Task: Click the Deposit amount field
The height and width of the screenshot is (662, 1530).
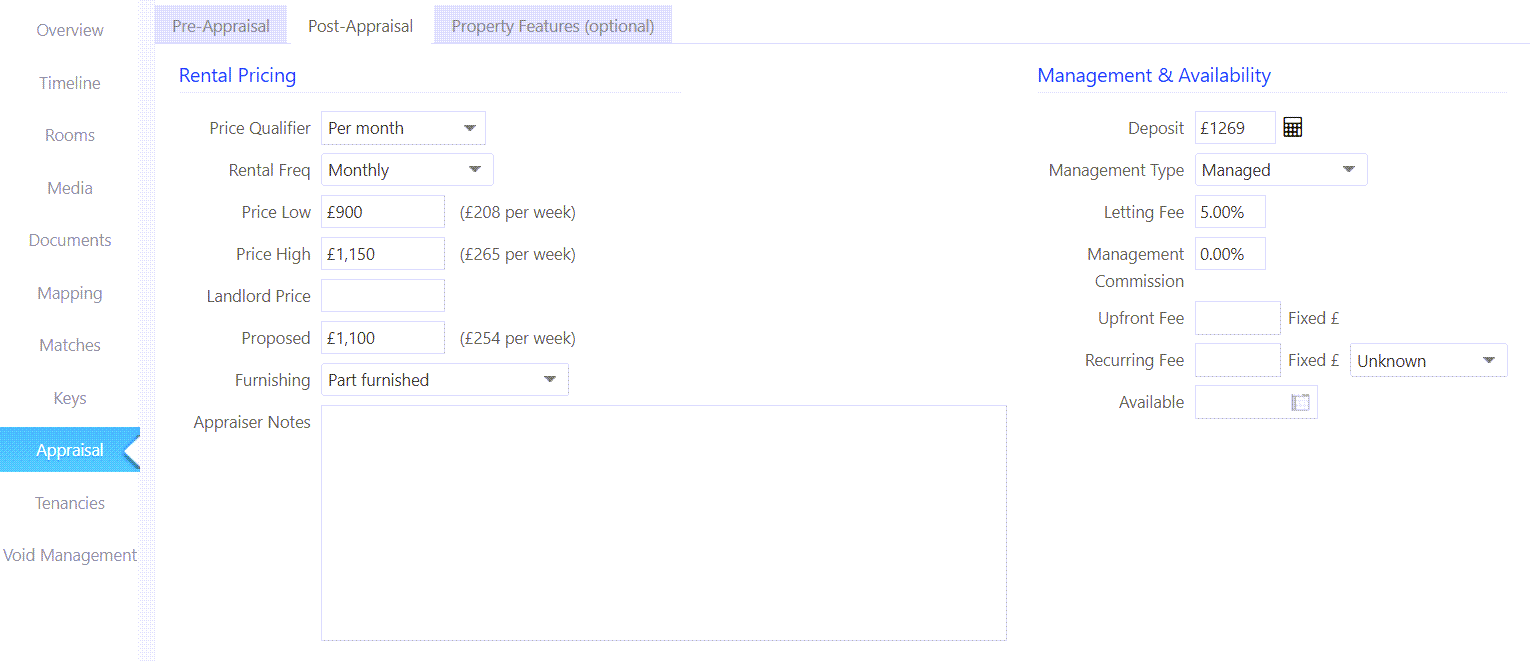Action: [x=1235, y=128]
